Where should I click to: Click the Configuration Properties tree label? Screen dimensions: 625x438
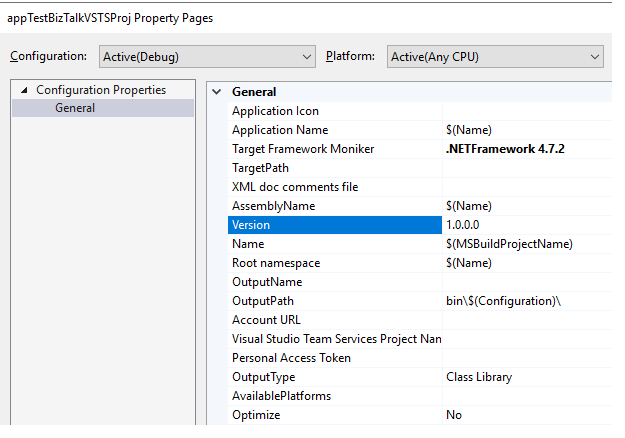tap(101, 90)
